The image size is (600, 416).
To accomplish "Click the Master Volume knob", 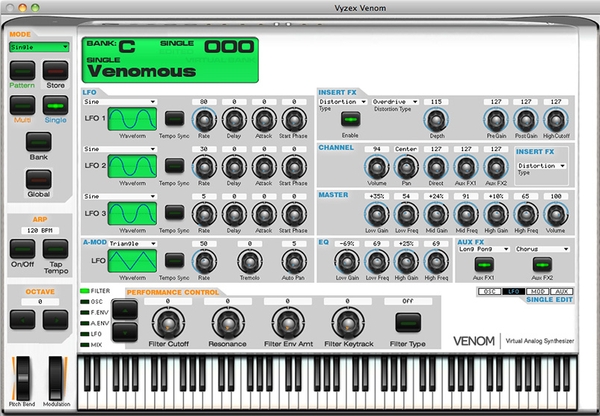I will coord(556,214).
